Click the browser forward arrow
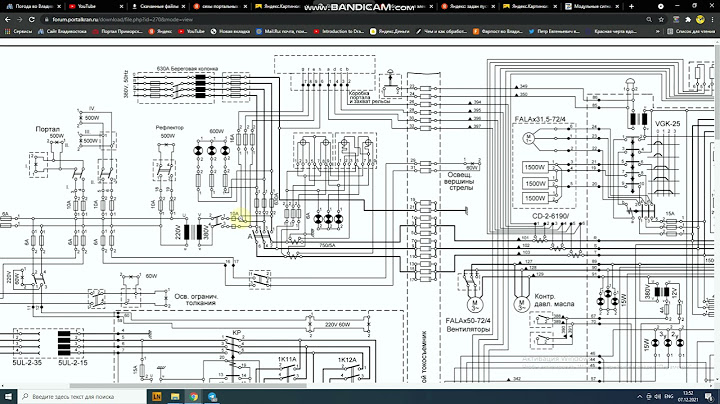The width and height of the screenshot is (720, 404). click(x=19, y=20)
